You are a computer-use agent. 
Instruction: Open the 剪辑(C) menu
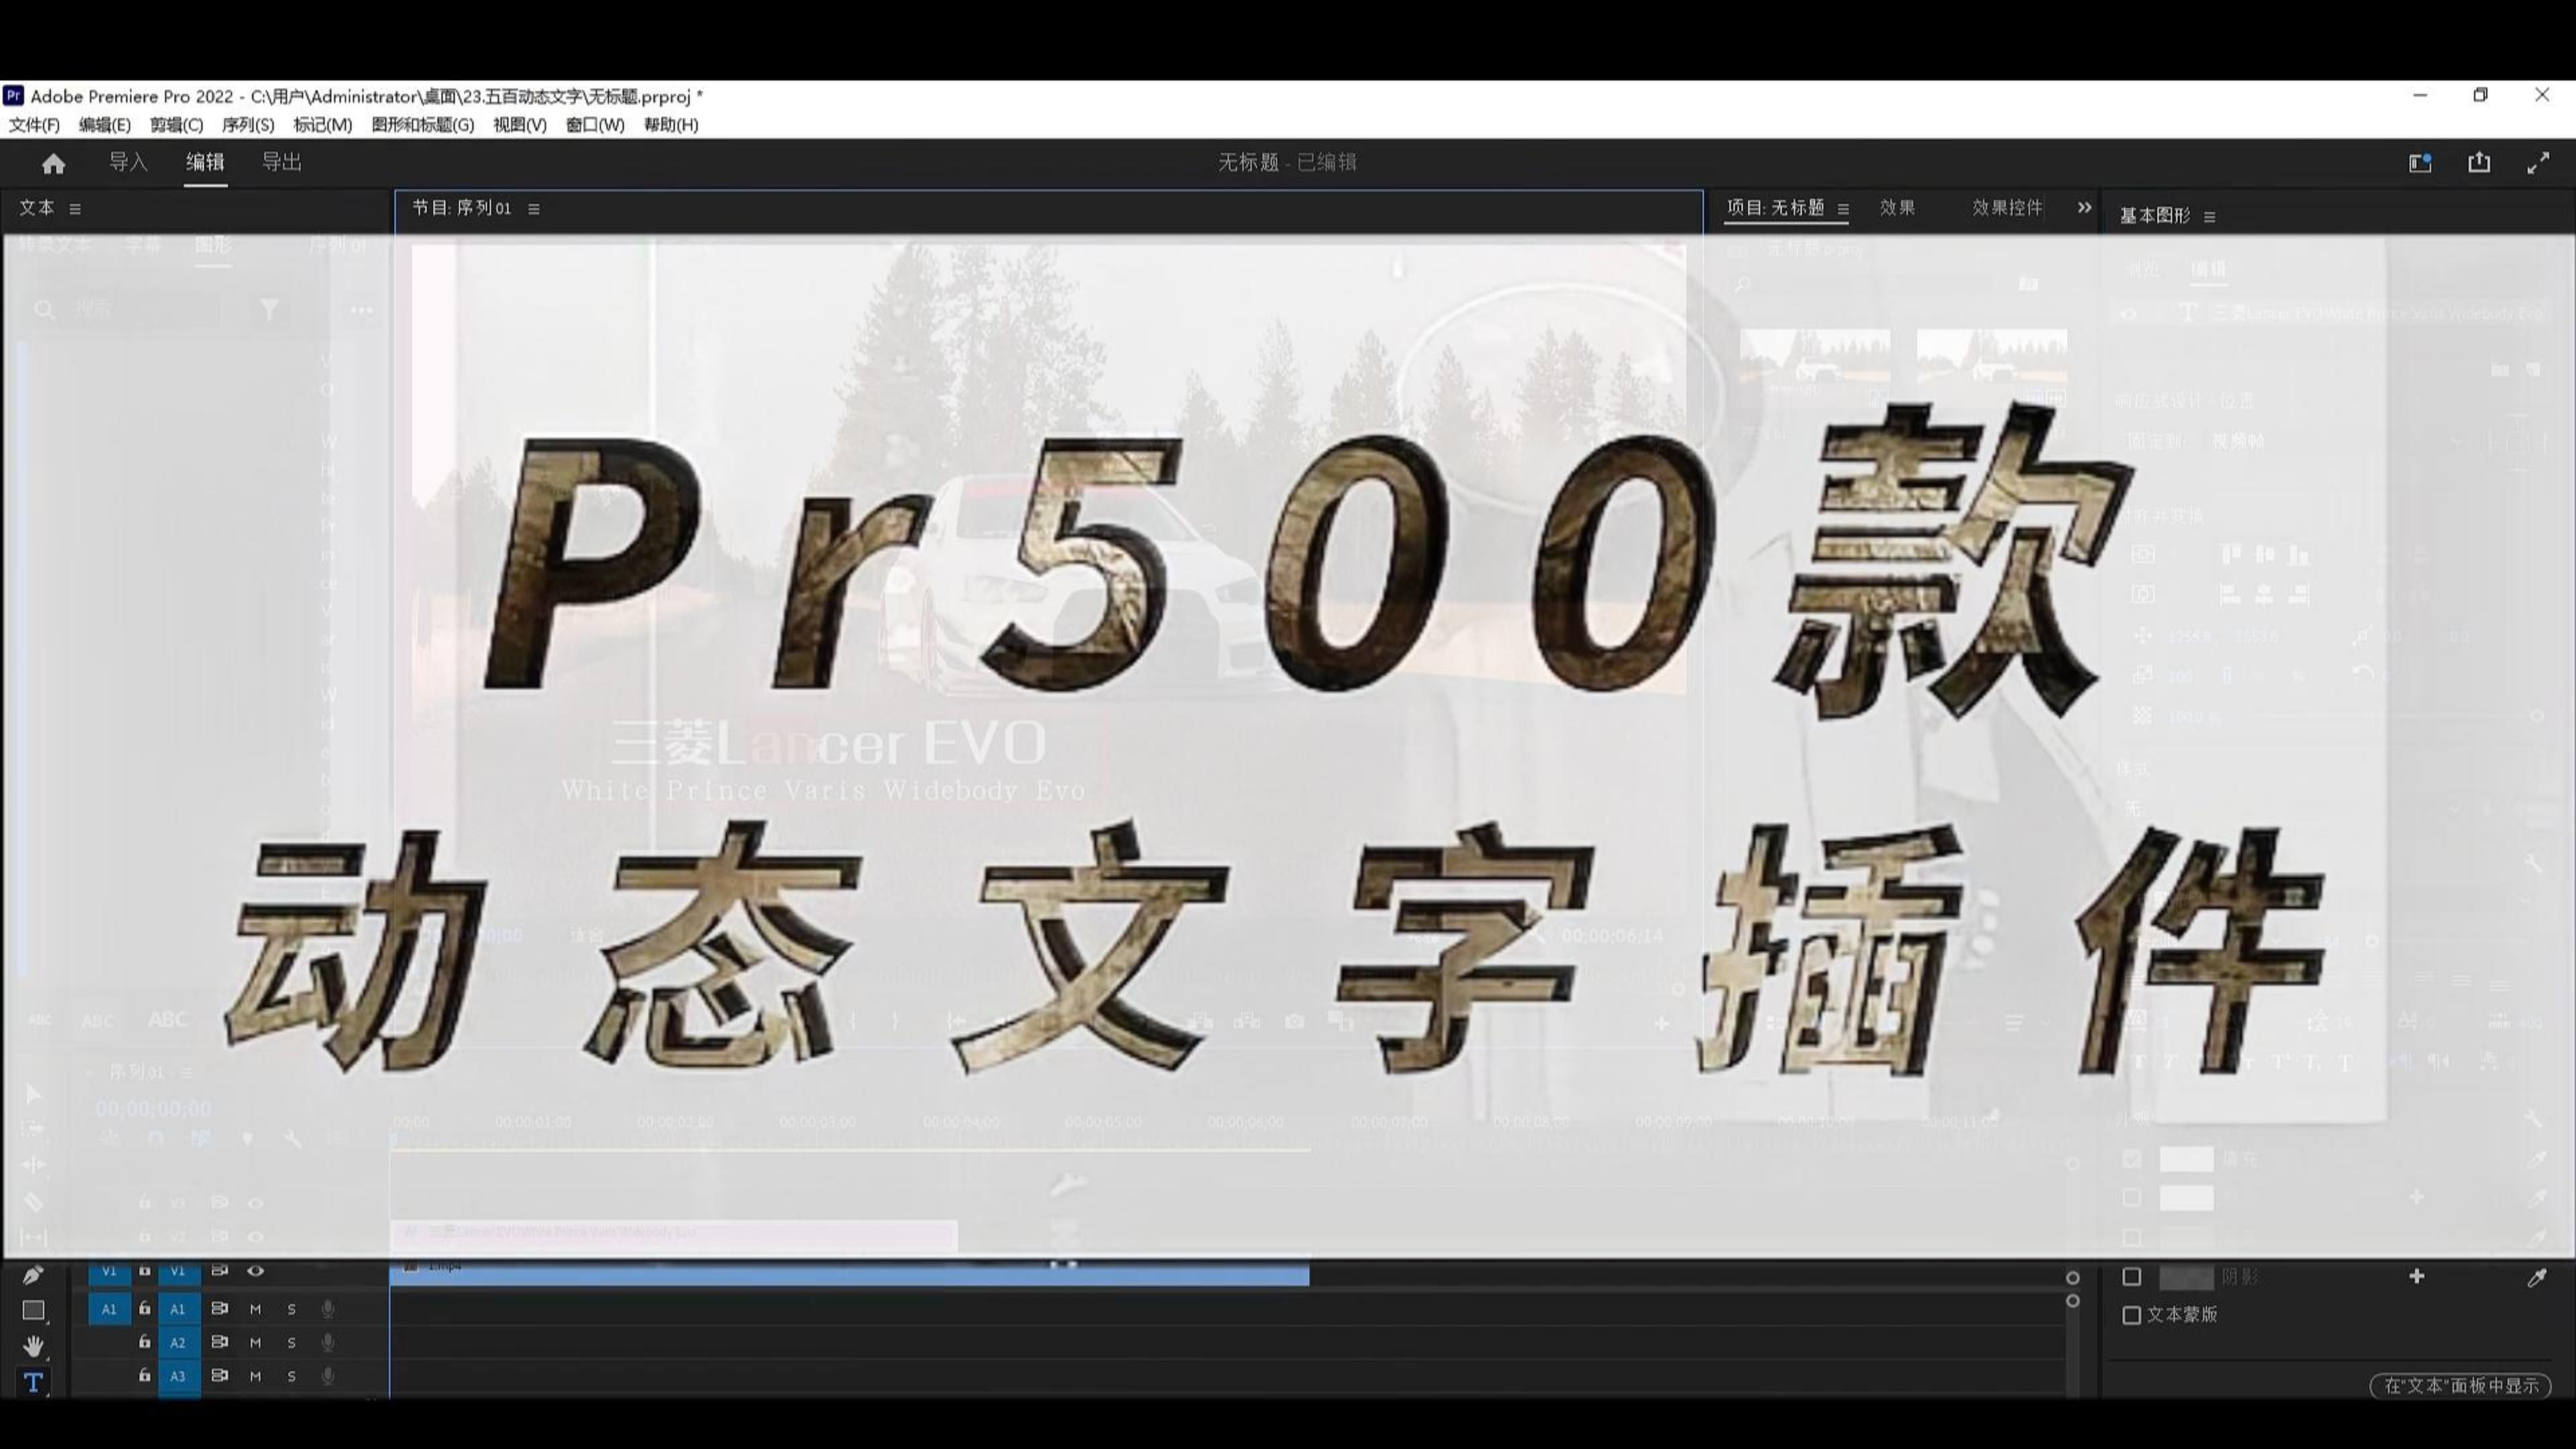tap(177, 125)
